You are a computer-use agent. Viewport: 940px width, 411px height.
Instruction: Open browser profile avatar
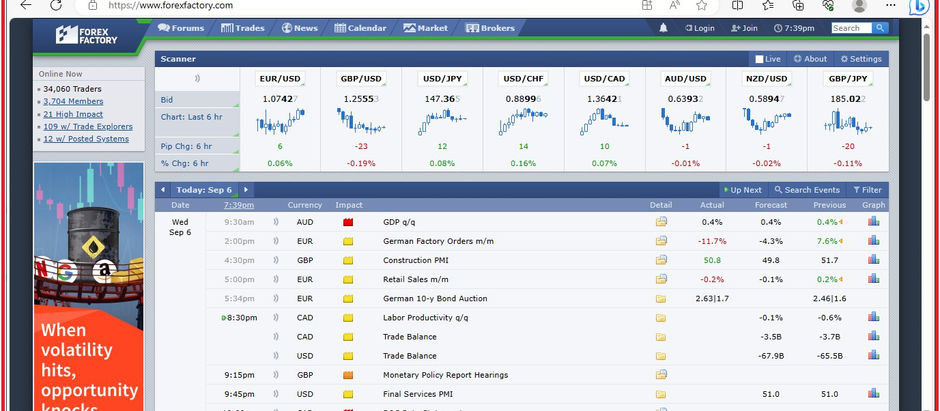[x=859, y=5]
